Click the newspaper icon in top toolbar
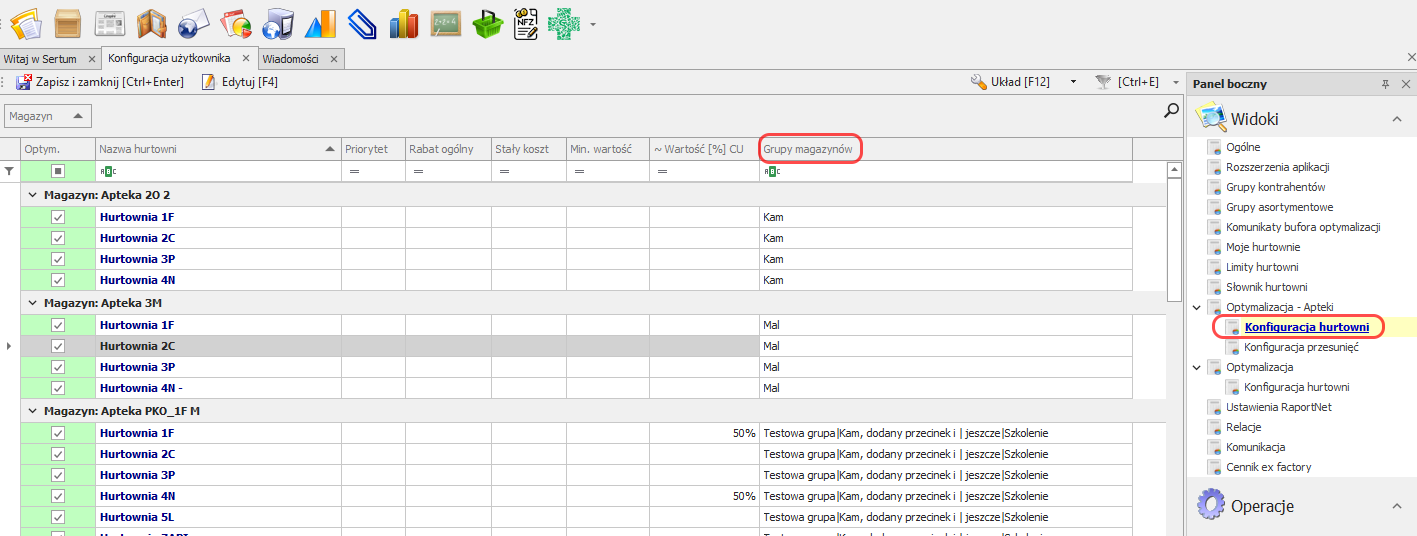The width and height of the screenshot is (1417, 536). point(110,22)
